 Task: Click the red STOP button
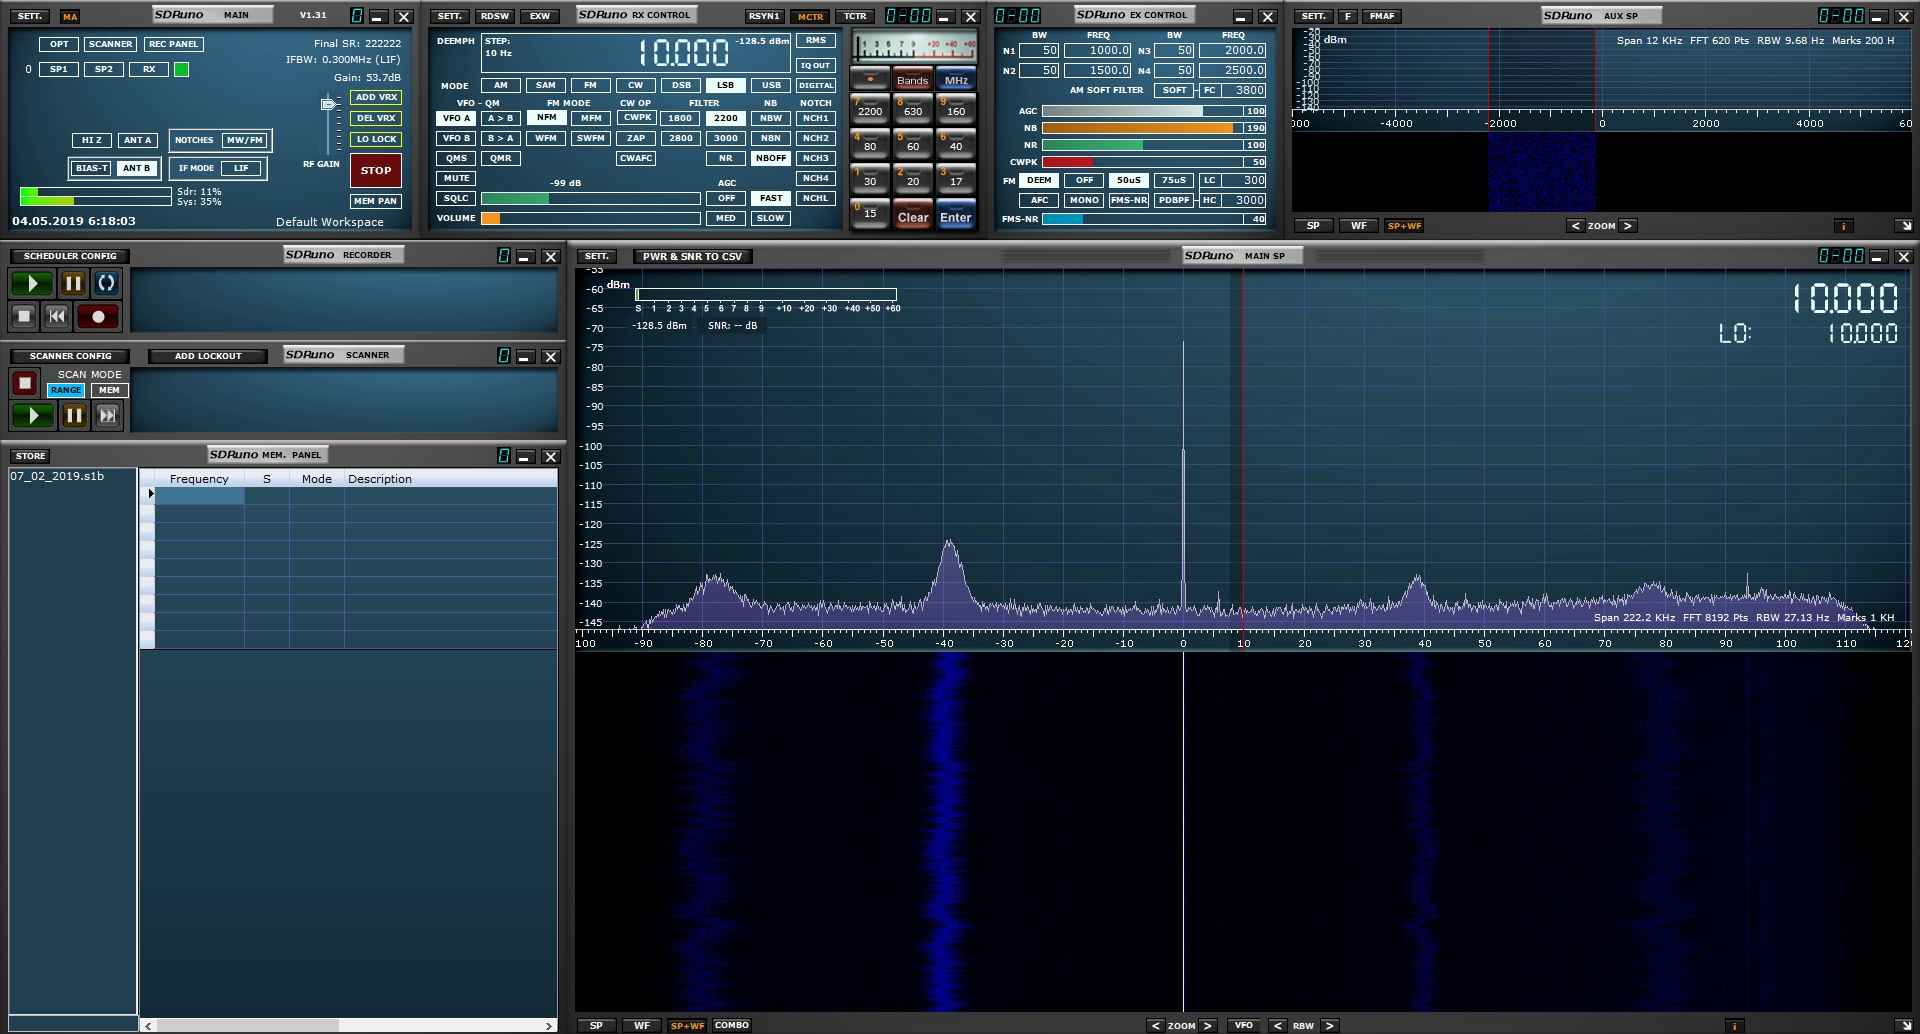tap(376, 170)
